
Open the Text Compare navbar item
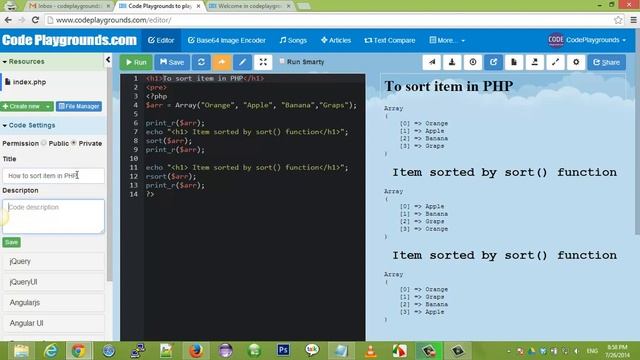point(390,40)
